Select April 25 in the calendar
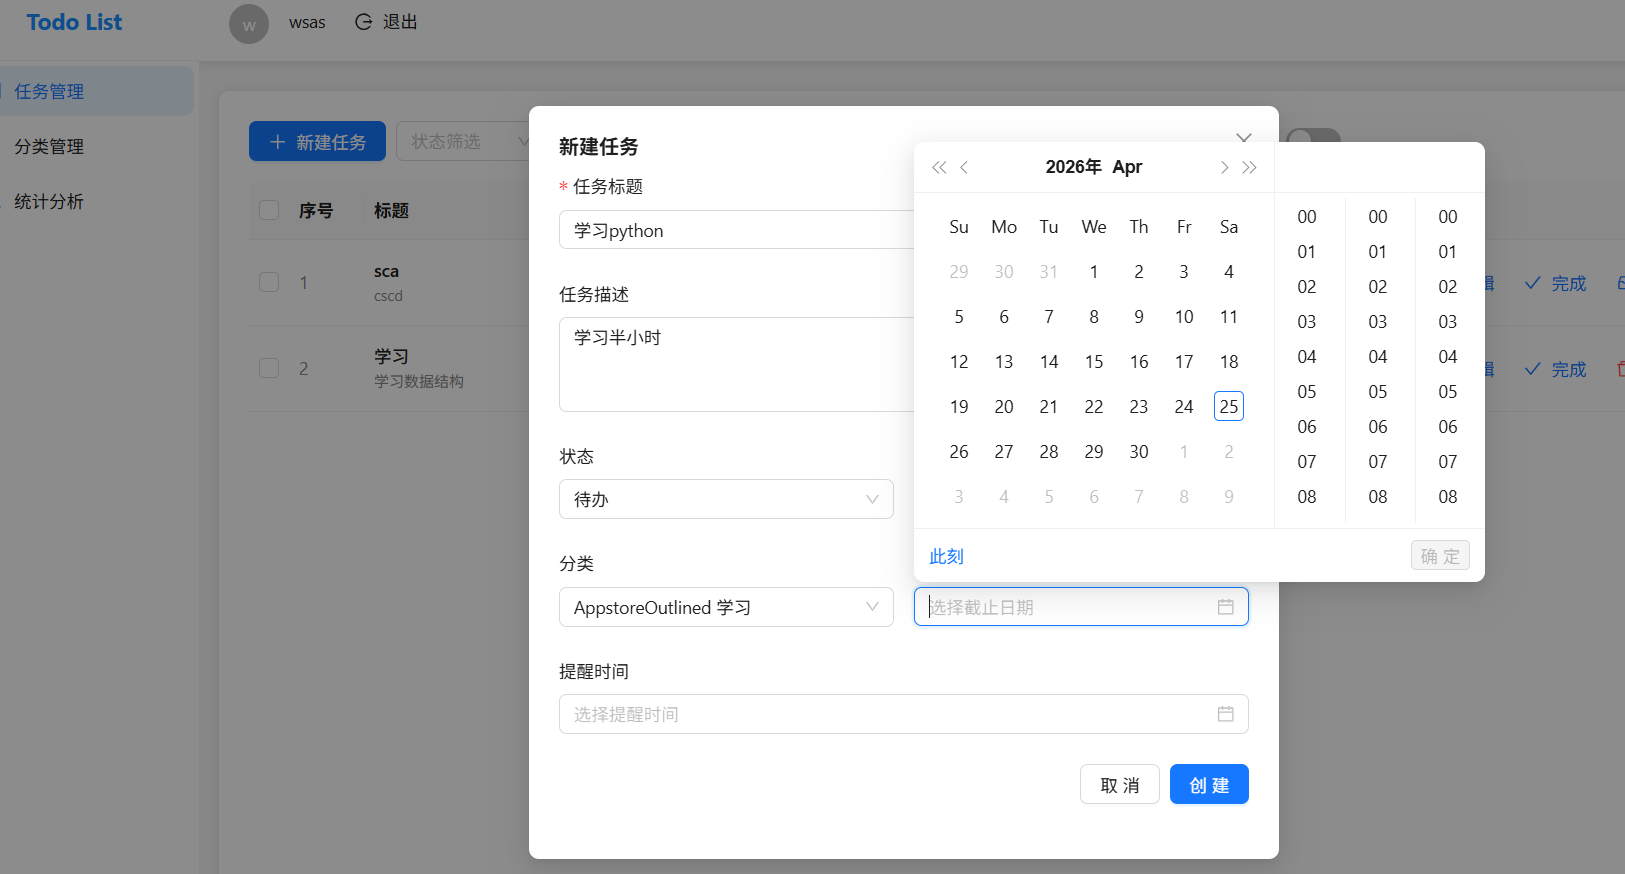The image size is (1625, 874). click(x=1228, y=407)
